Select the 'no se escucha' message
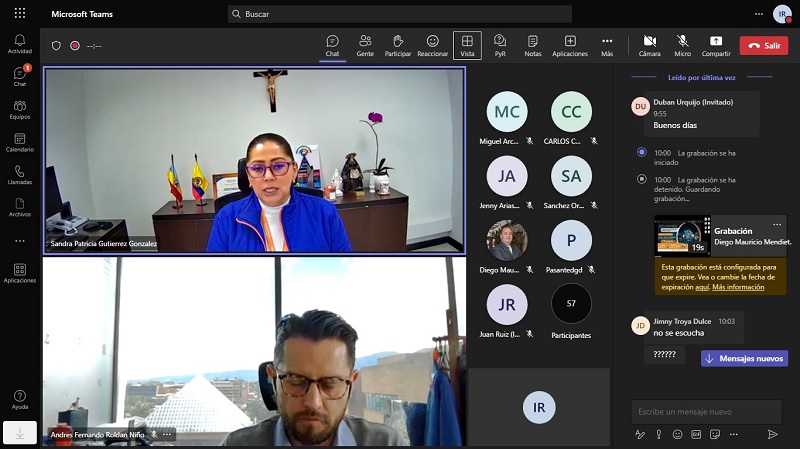The image size is (800, 449). (x=679, y=333)
